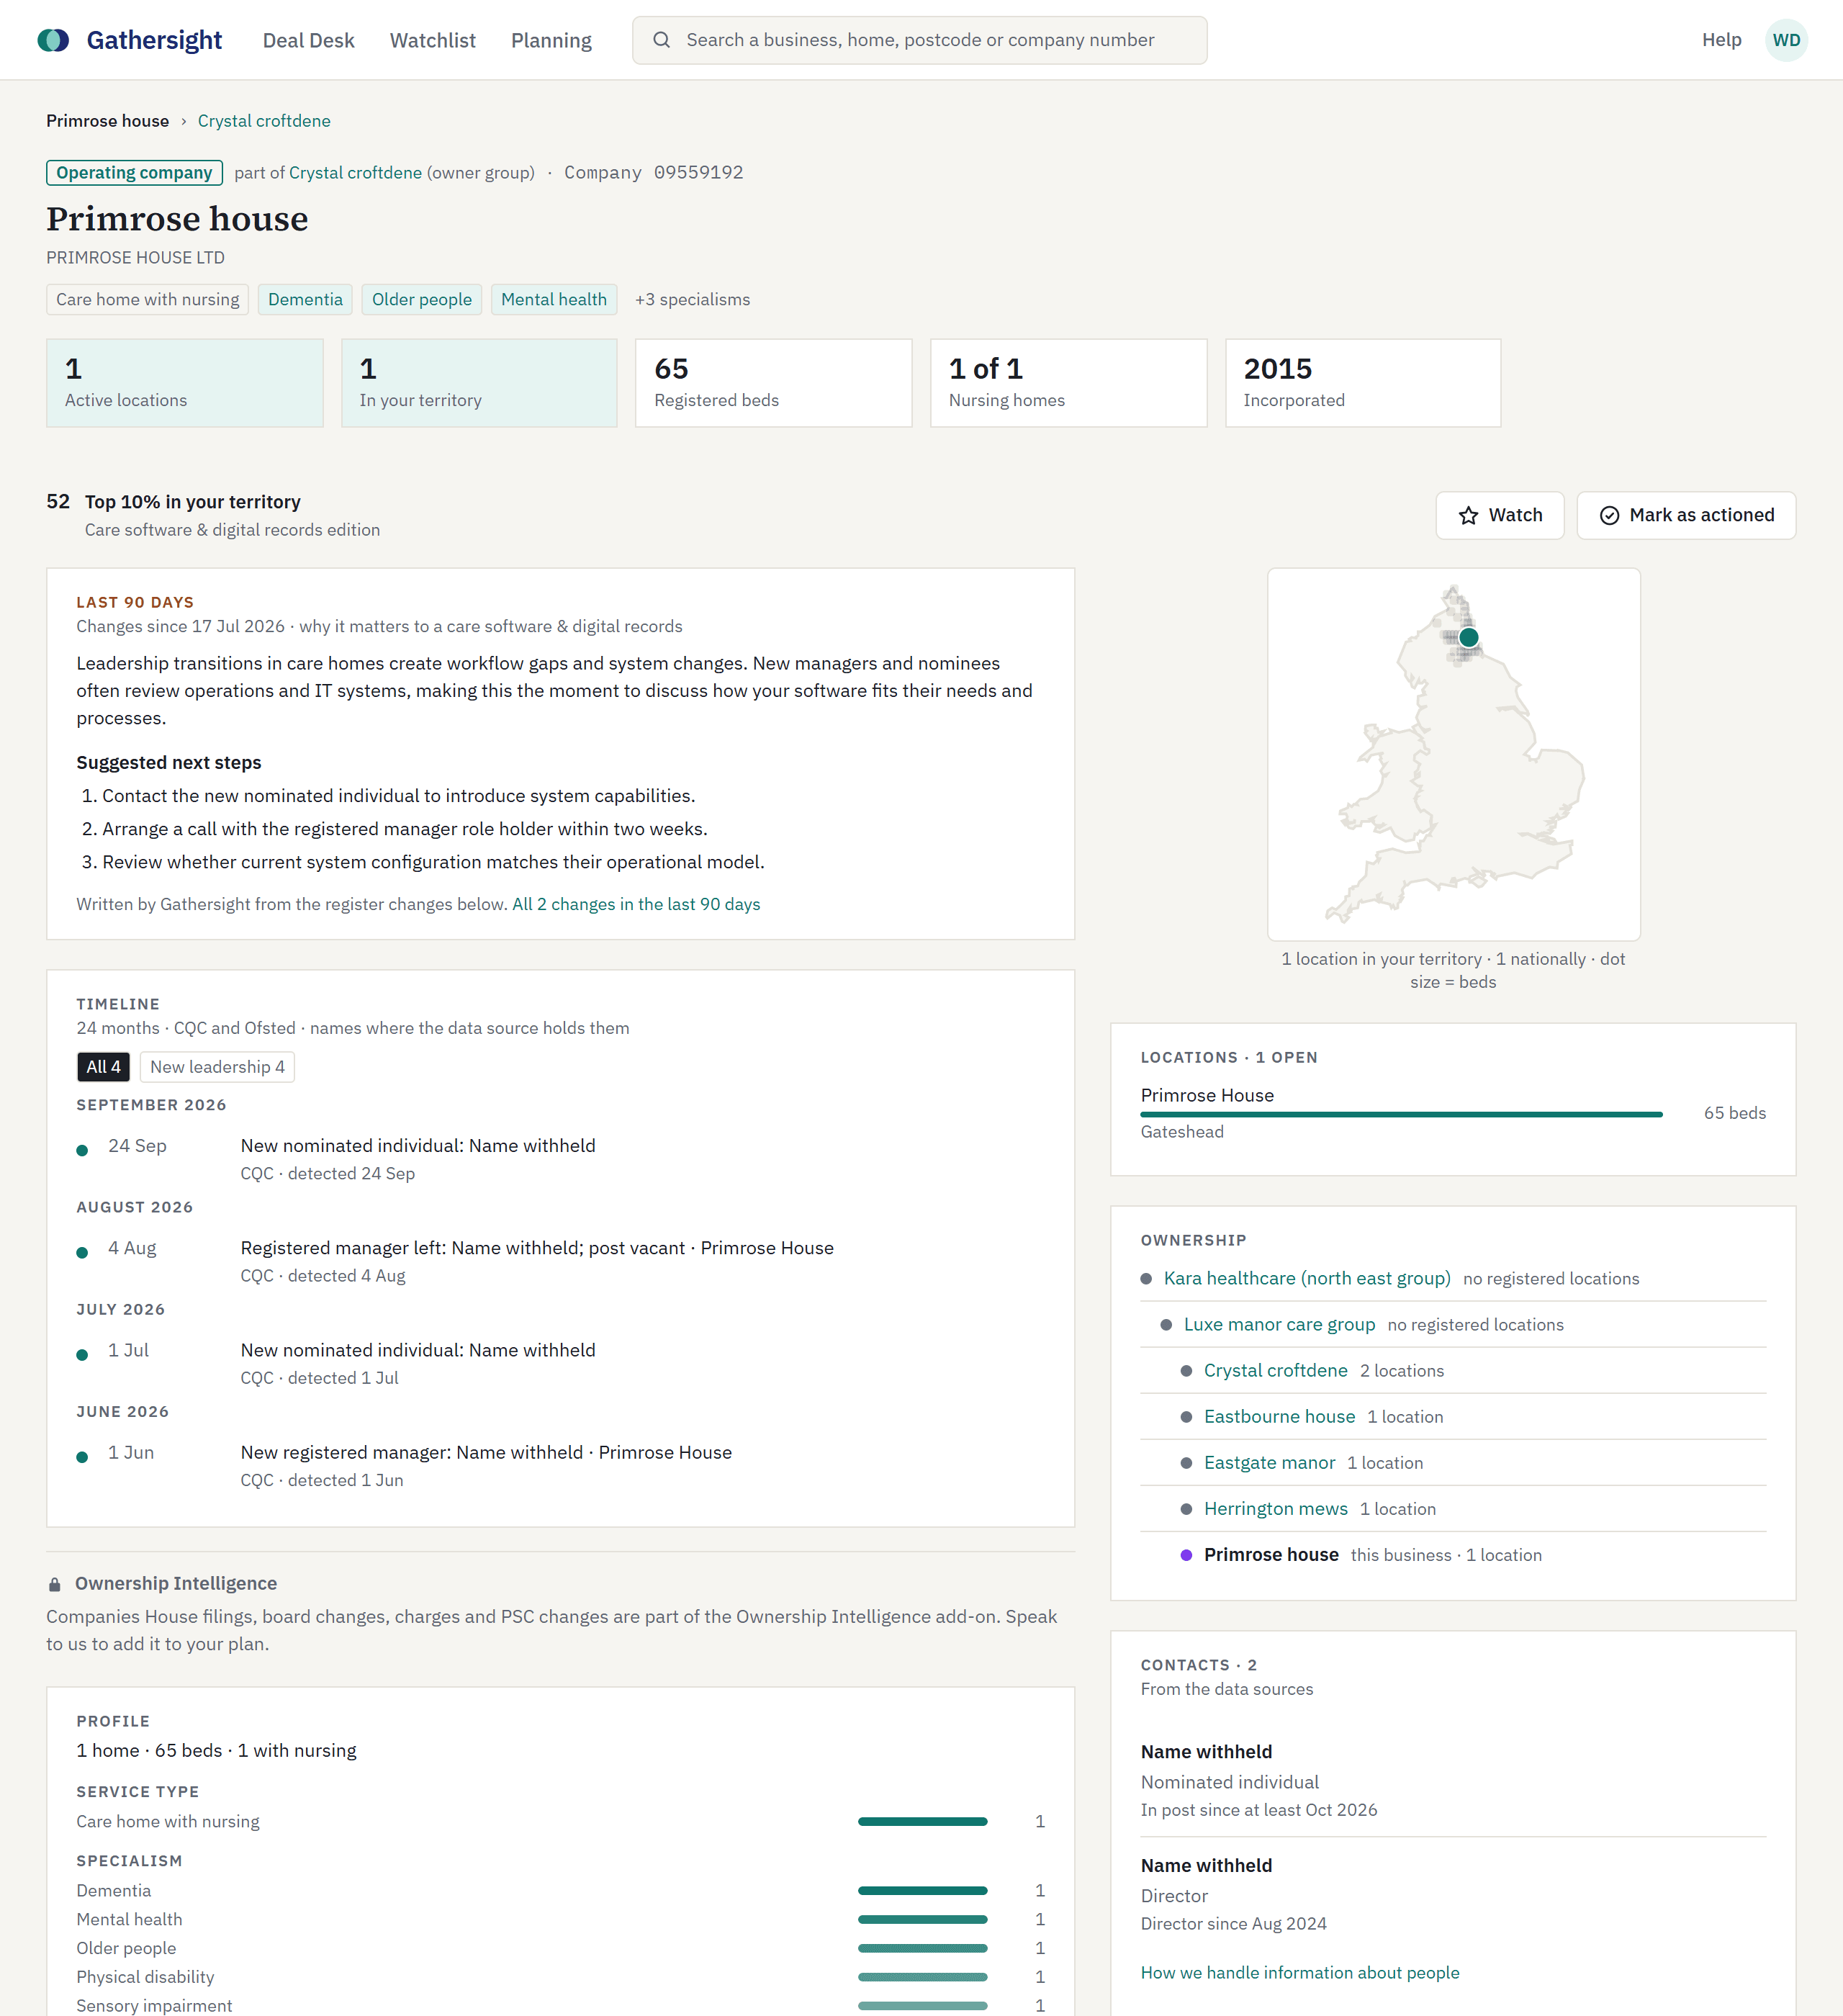Focus the business search field

[919, 40]
